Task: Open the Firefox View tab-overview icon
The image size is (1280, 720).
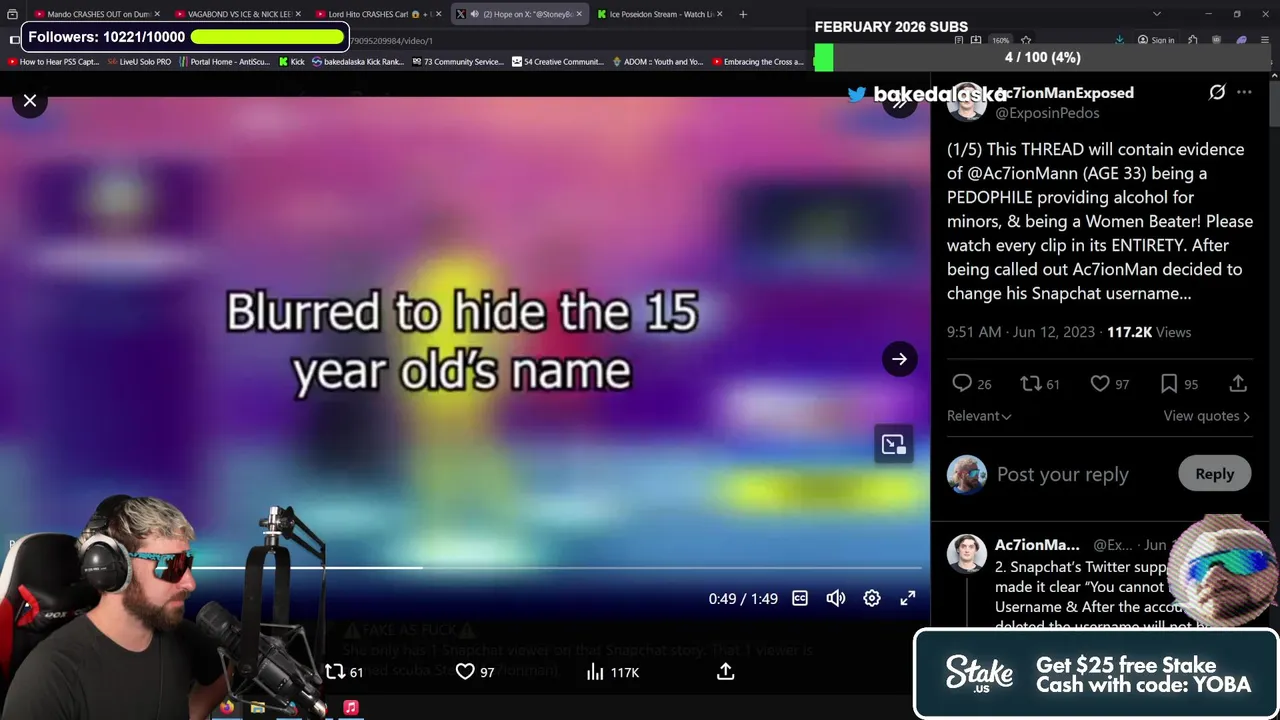Action: [x=13, y=14]
